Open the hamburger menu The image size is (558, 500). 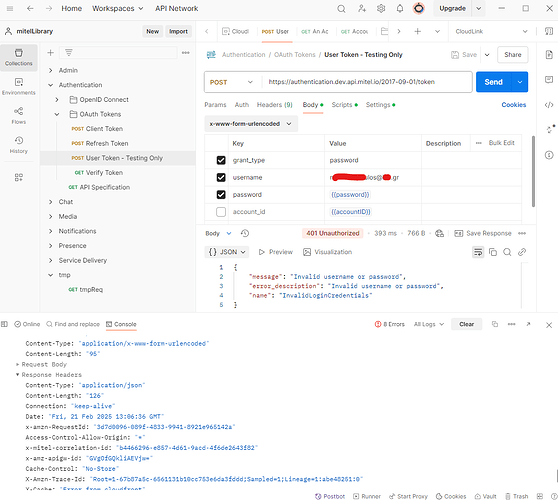[x=10, y=8]
